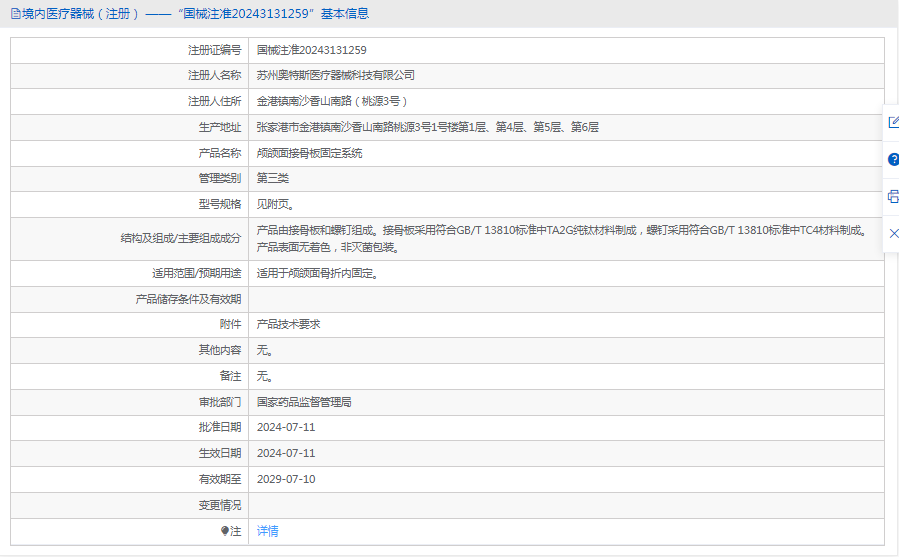Click the edit feedback icon on right sidebar

893,122
